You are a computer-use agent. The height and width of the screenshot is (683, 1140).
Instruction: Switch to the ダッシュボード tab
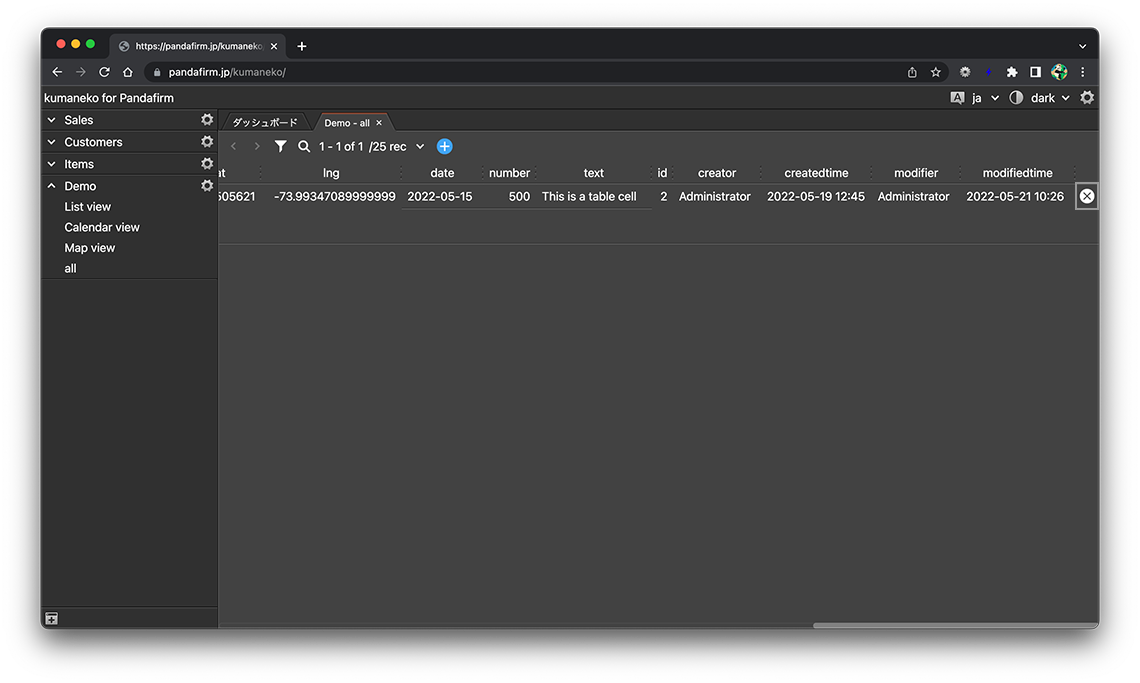pyautogui.click(x=265, y=123)
